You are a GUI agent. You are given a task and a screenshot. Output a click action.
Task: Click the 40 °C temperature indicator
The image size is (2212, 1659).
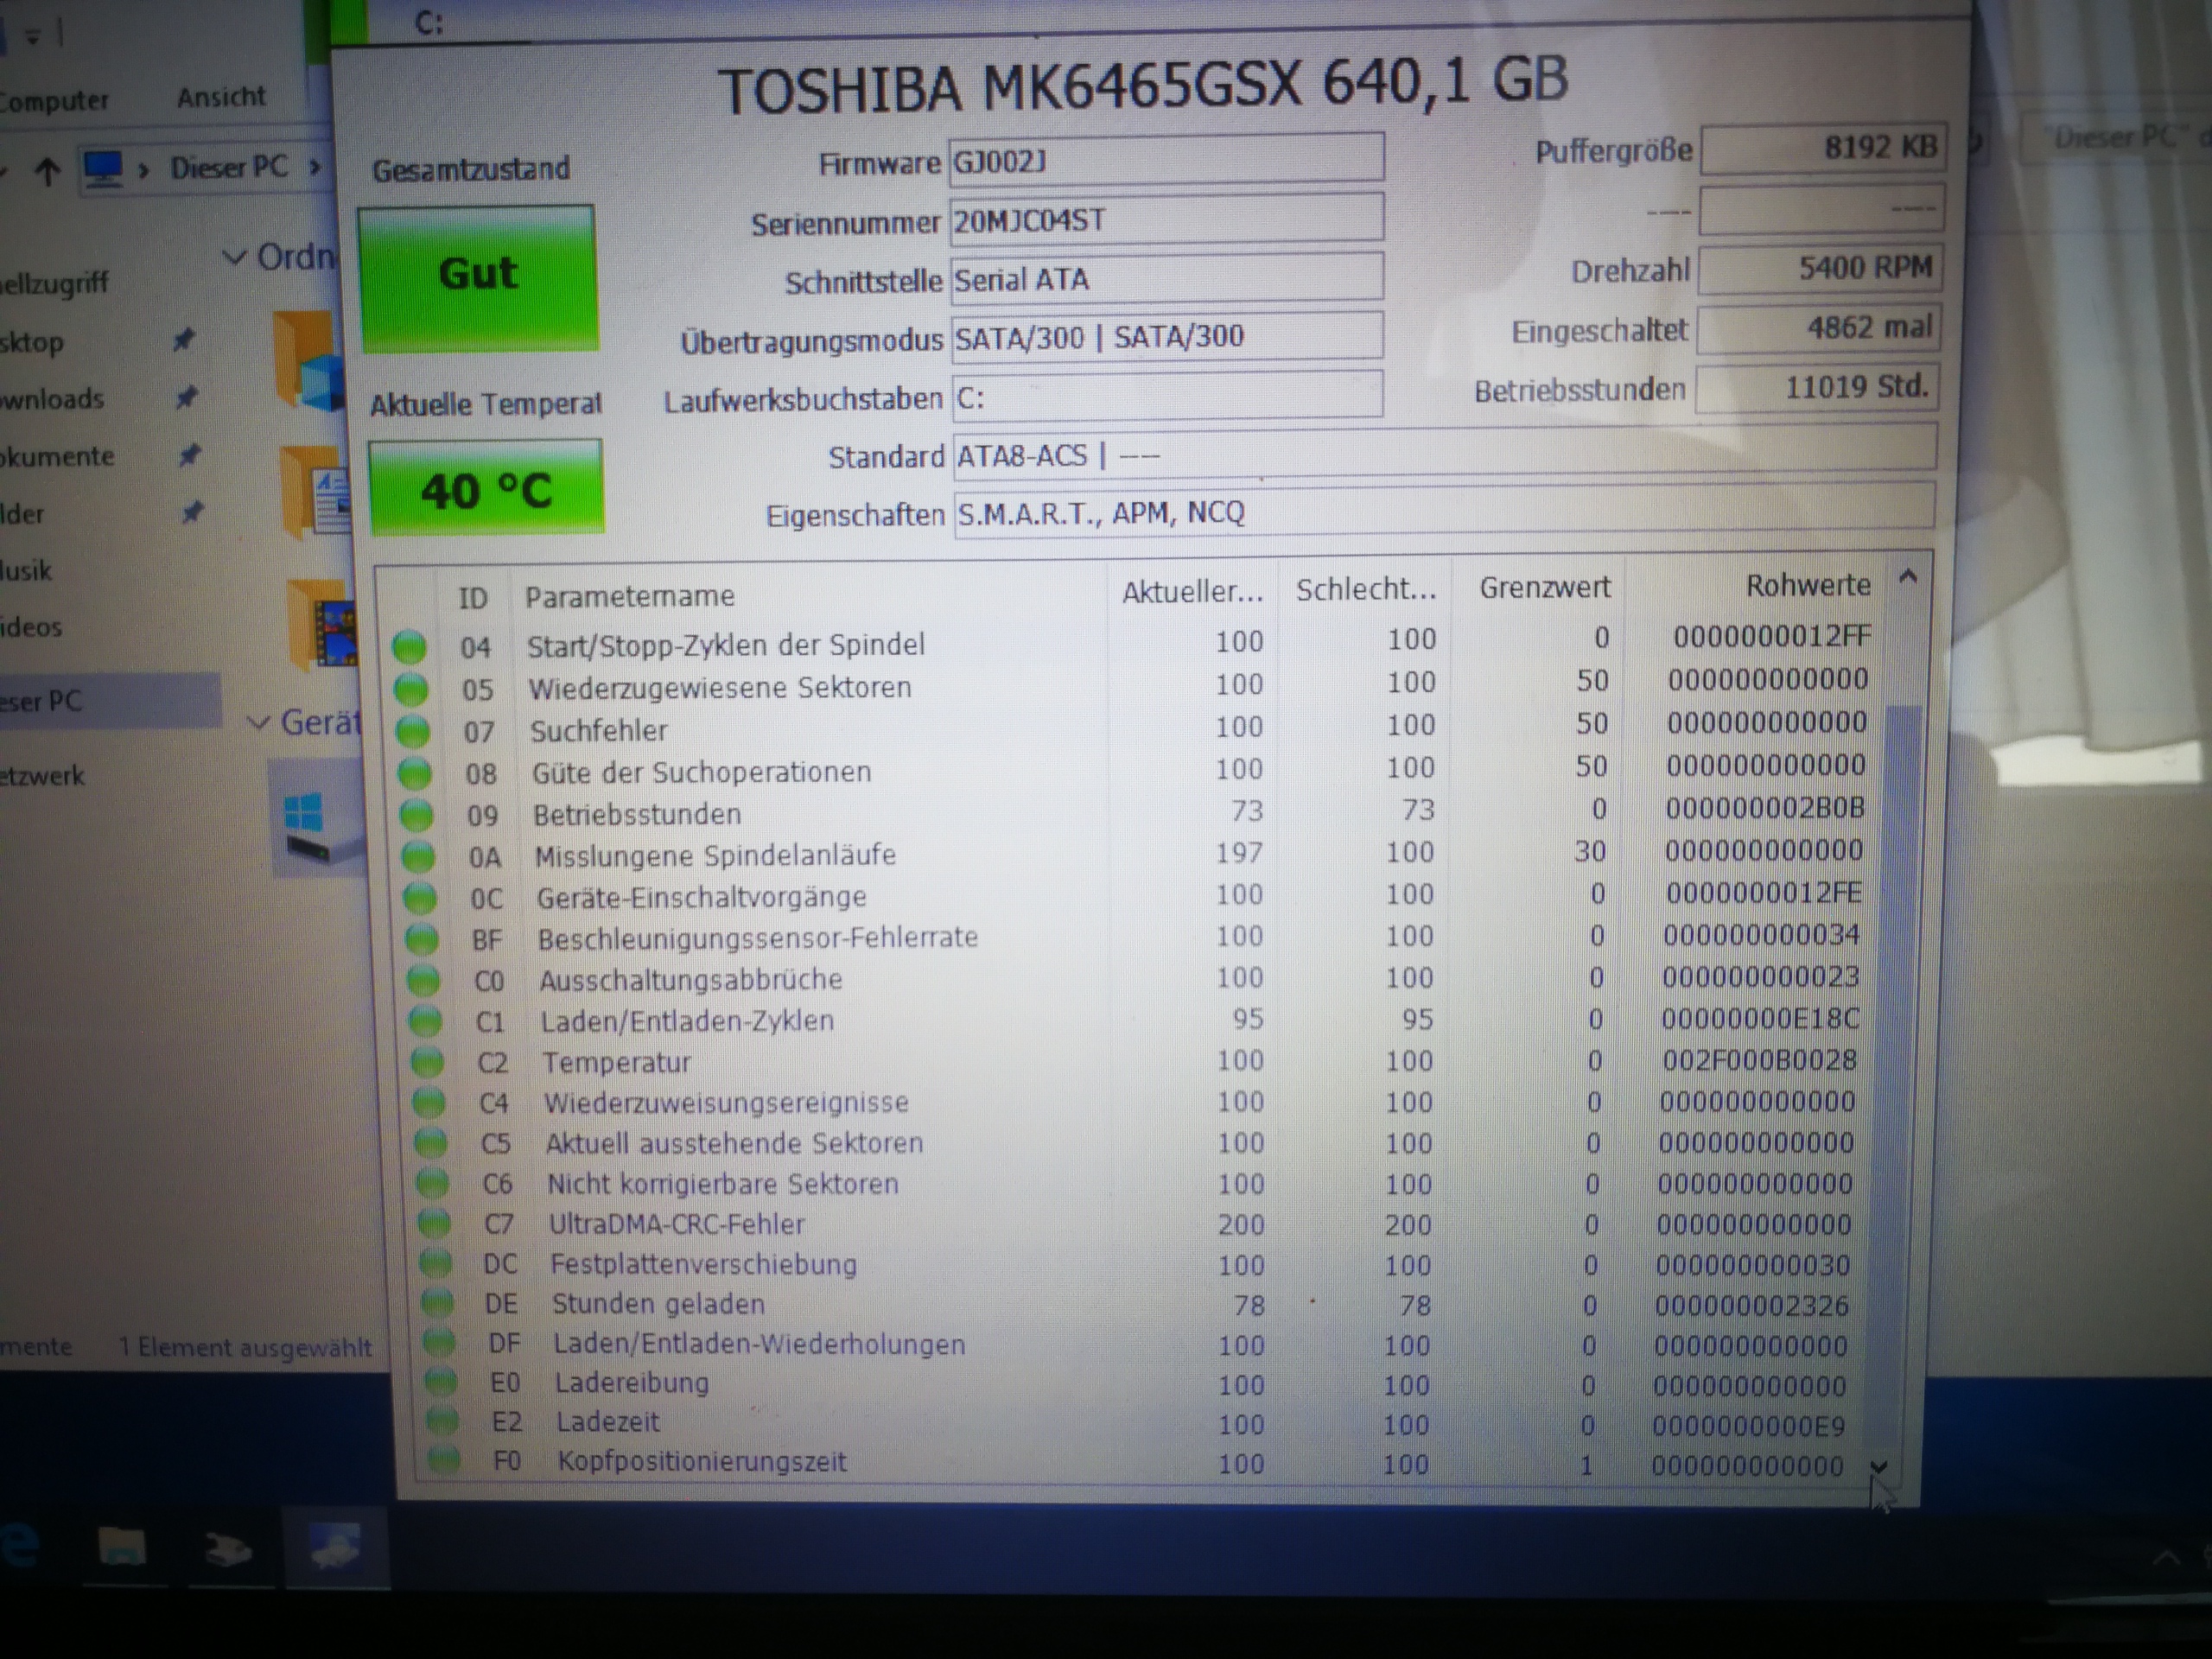point(486,489)
